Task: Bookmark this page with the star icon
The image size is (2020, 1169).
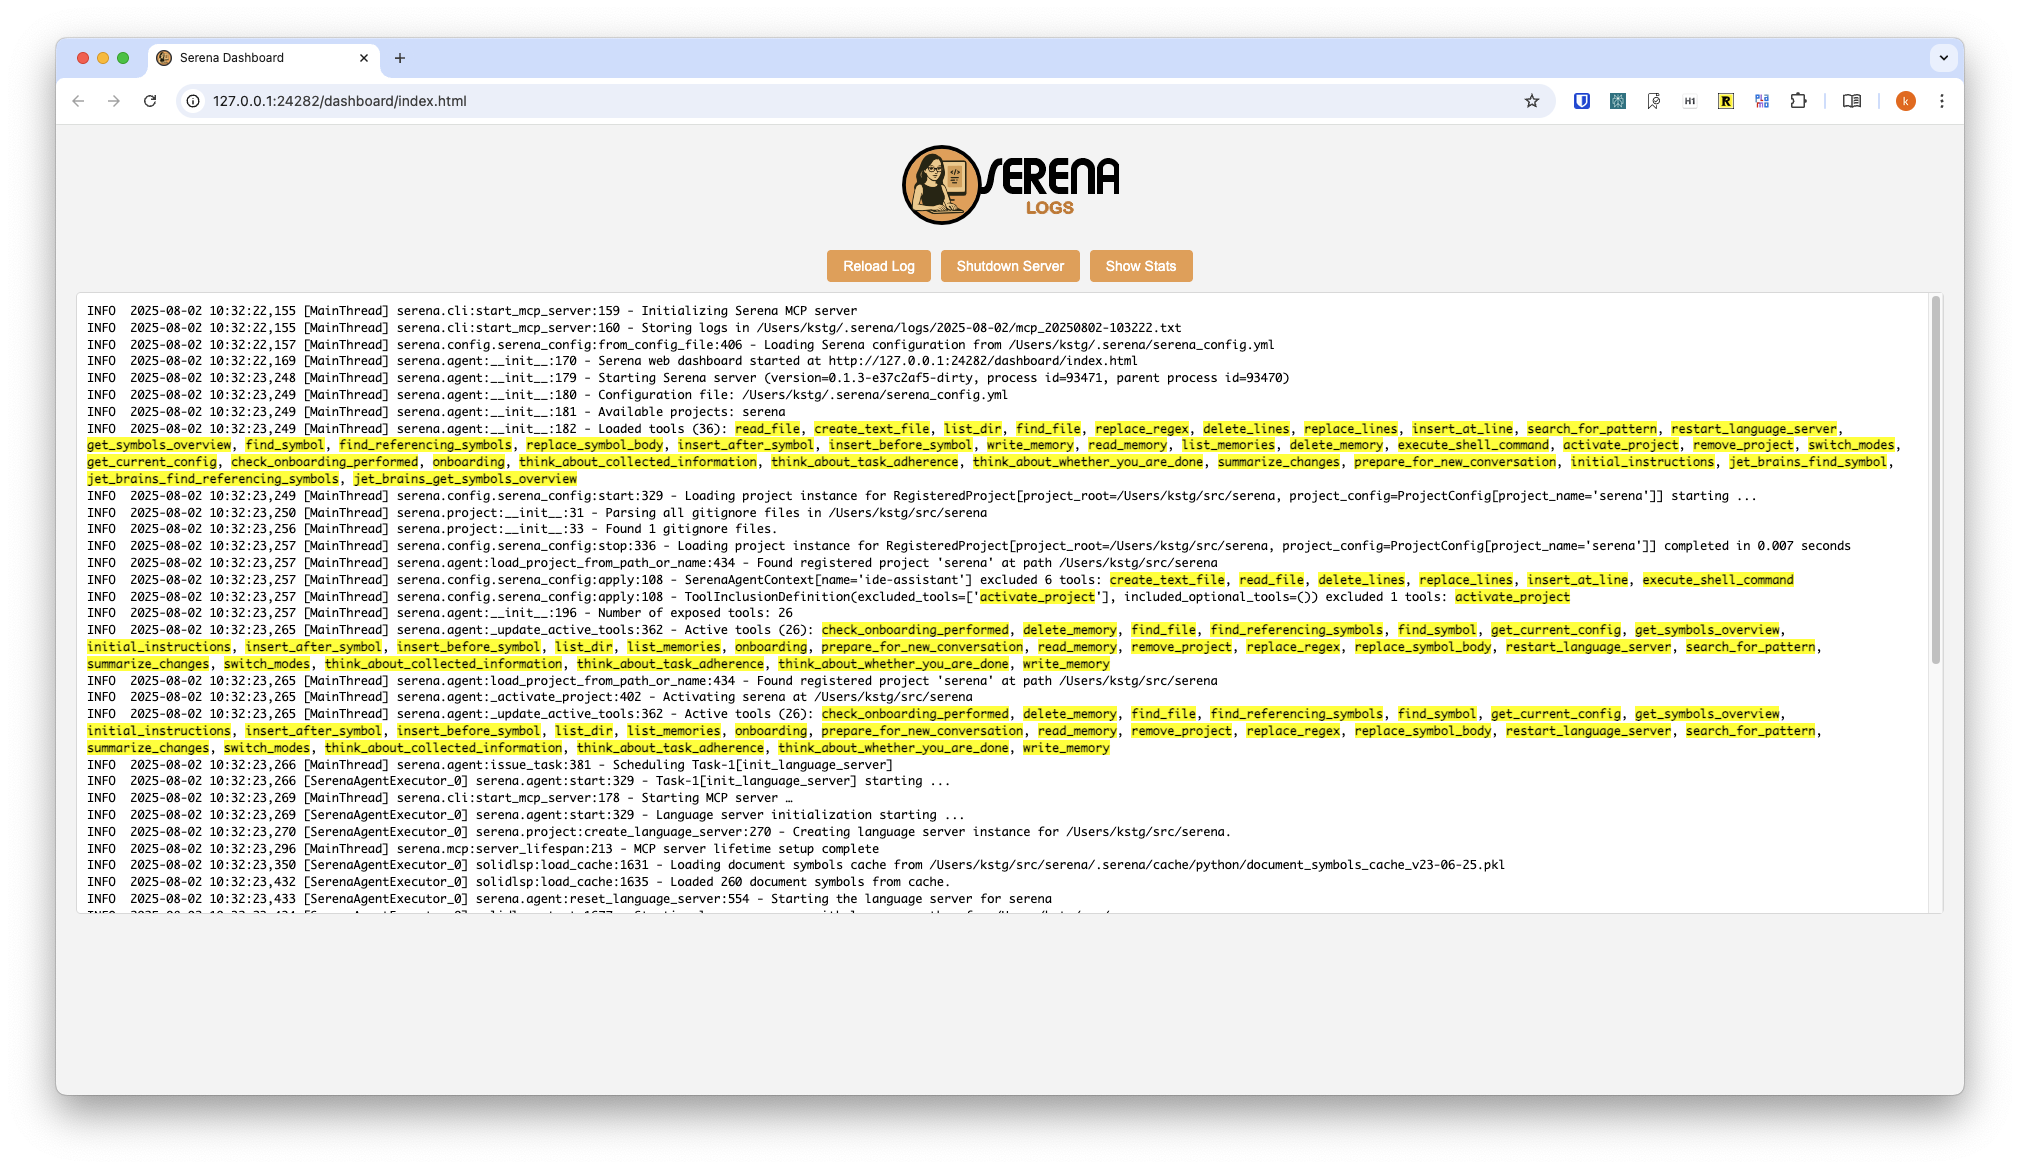Action: coord(1531,101)
